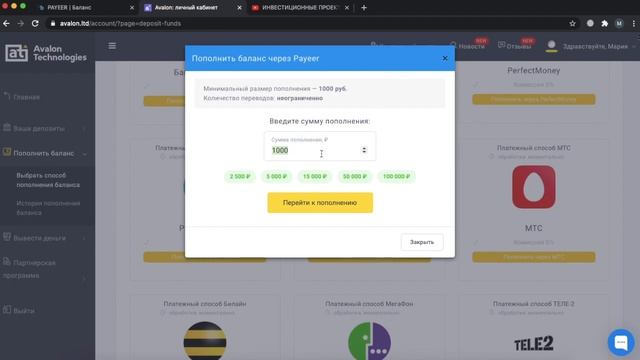
Task: Click the PerfectMoney card title
Action: [x=533, y=71]
